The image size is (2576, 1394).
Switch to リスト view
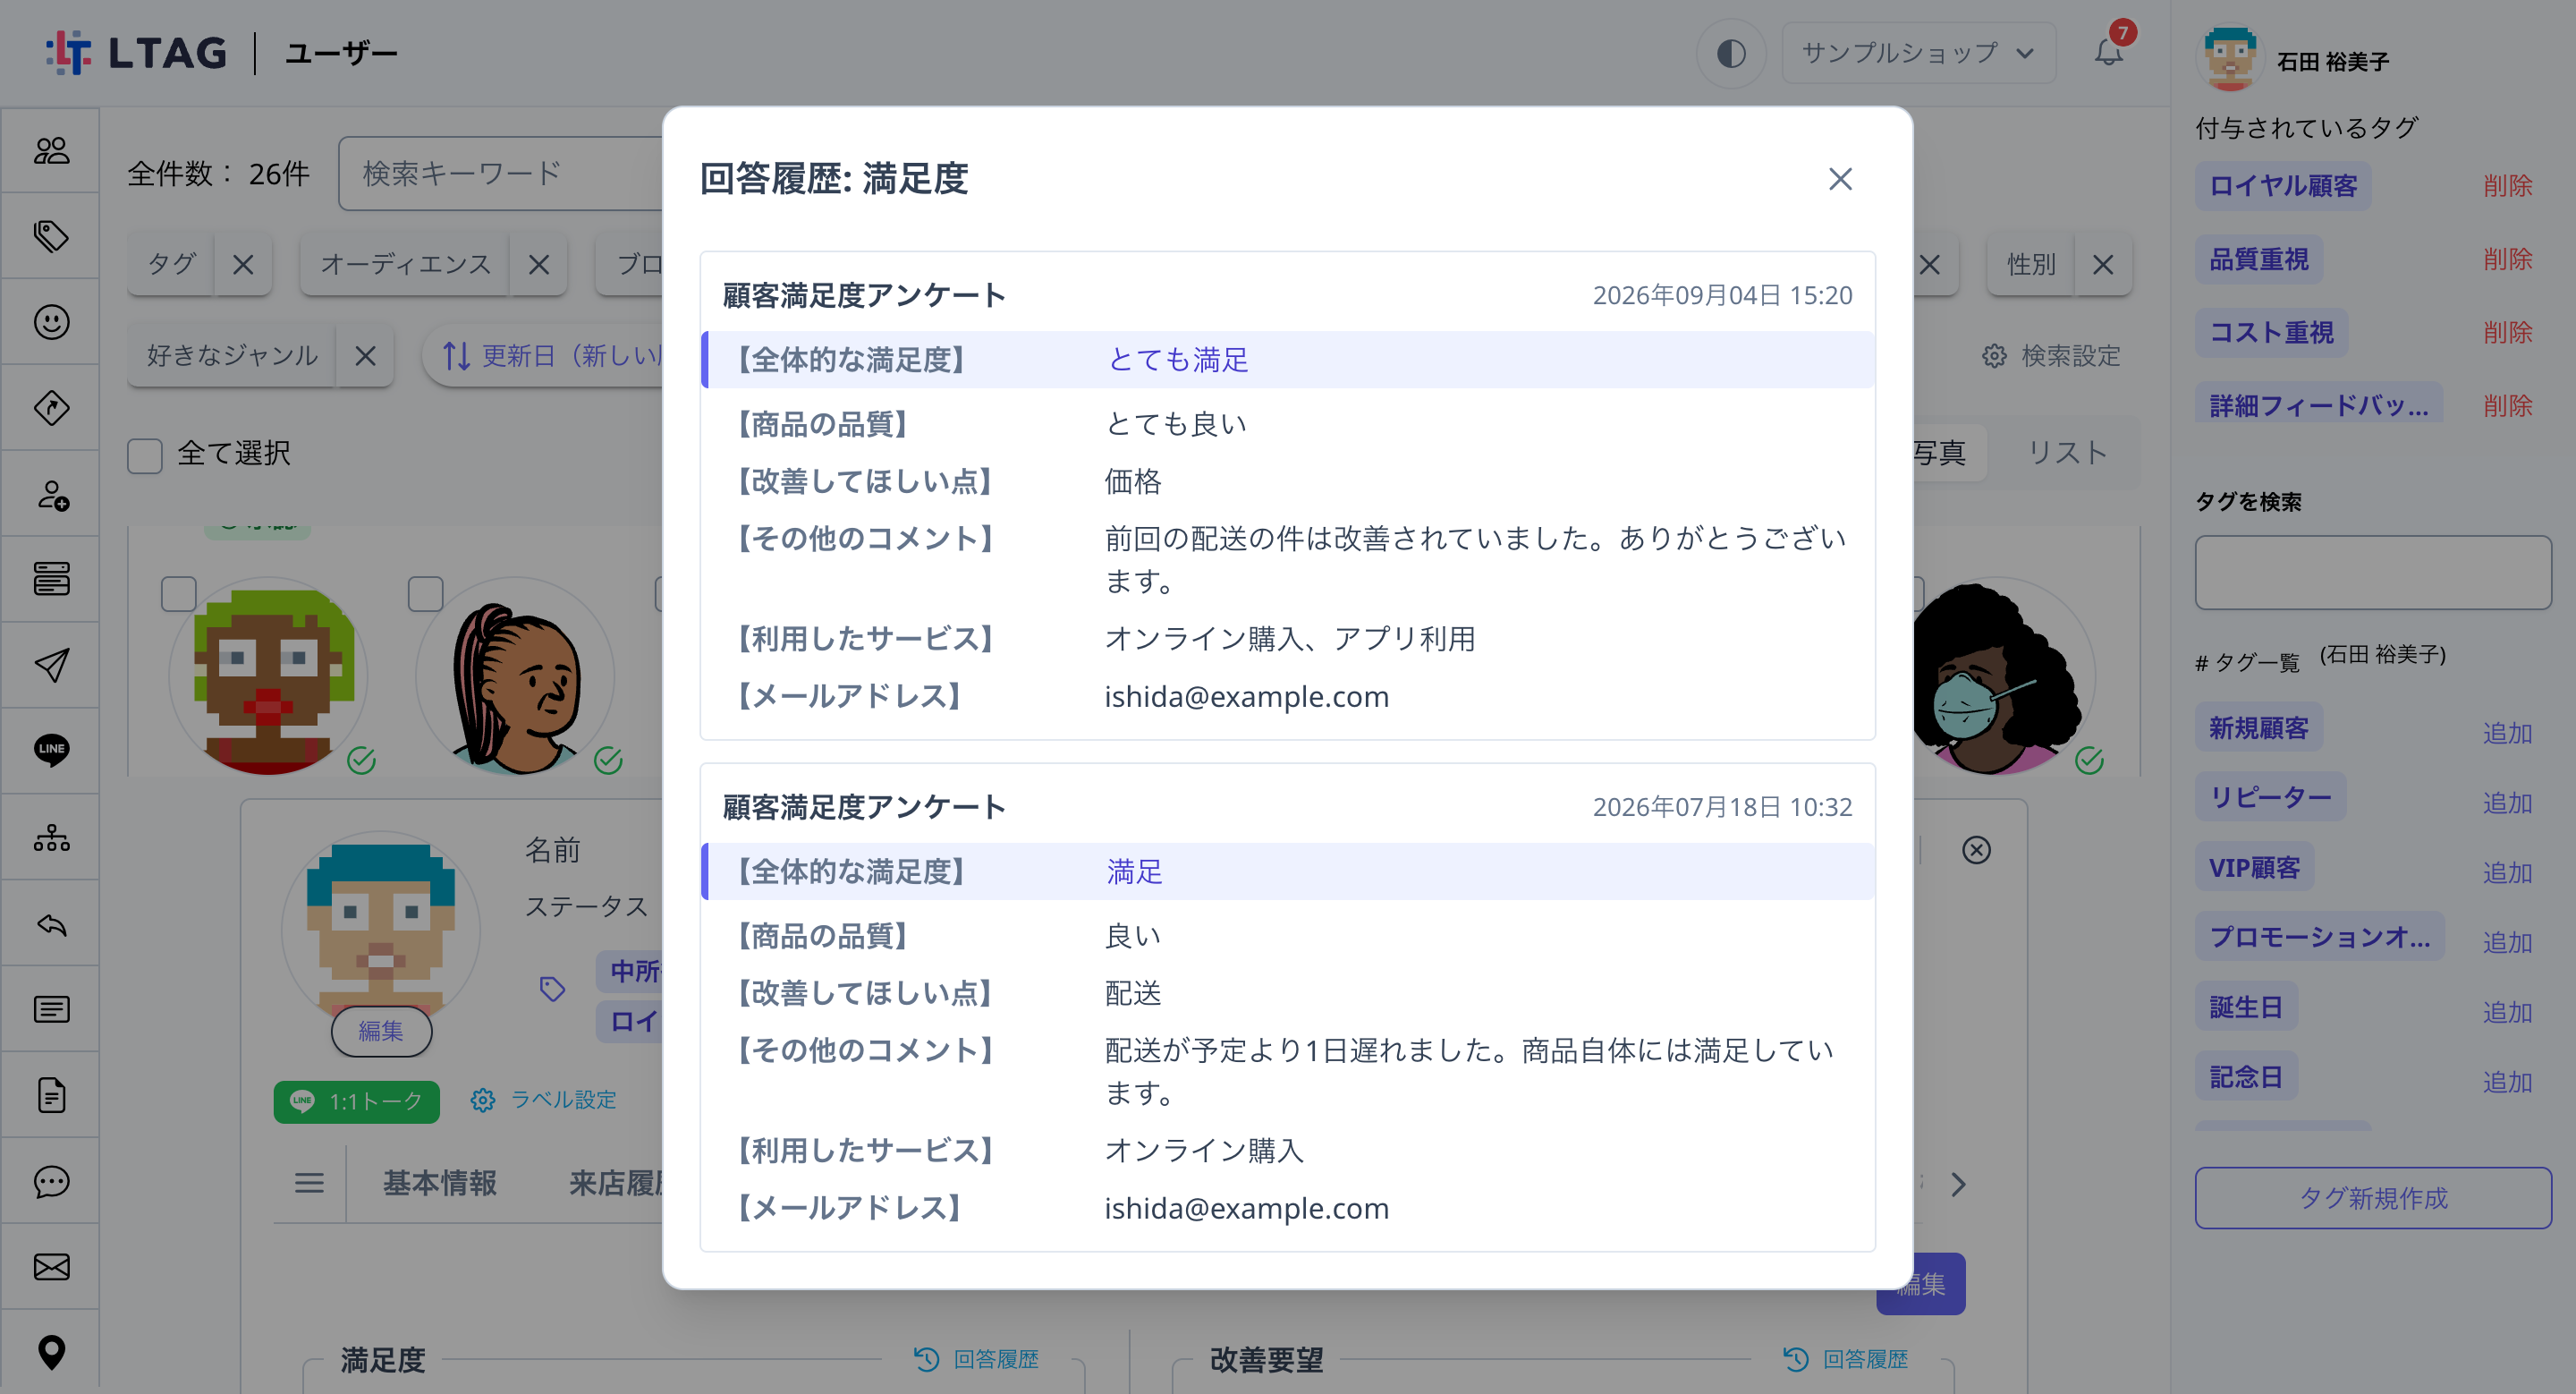tap(2067, 453)
